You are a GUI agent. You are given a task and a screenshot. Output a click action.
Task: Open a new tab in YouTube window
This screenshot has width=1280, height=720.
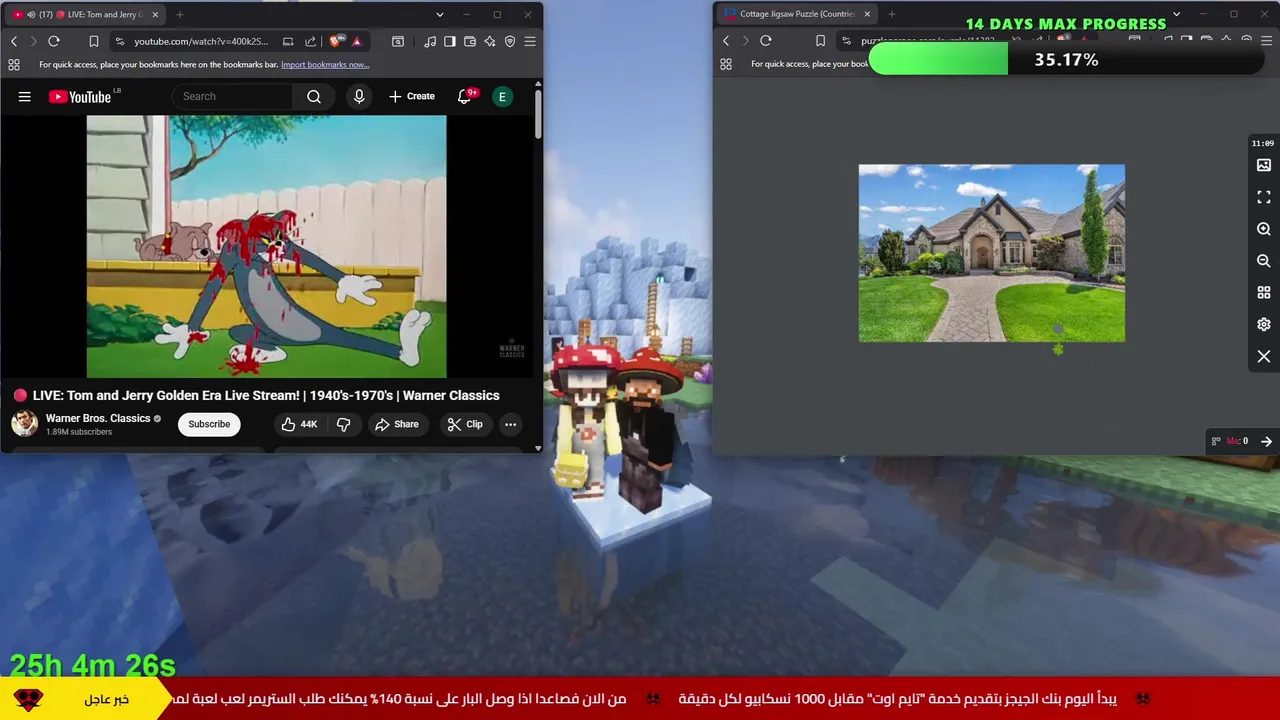pos(180,14)
